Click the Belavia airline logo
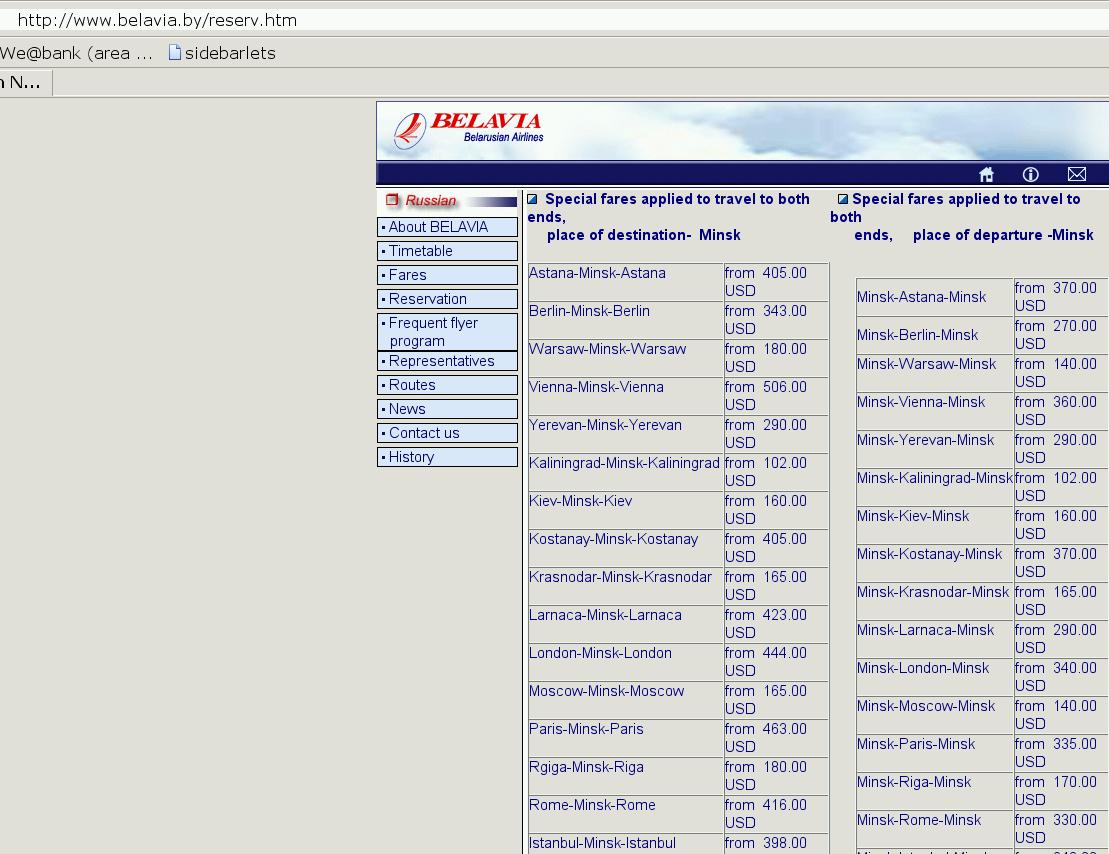This screenshot has width=1109, height=854. 468,130
